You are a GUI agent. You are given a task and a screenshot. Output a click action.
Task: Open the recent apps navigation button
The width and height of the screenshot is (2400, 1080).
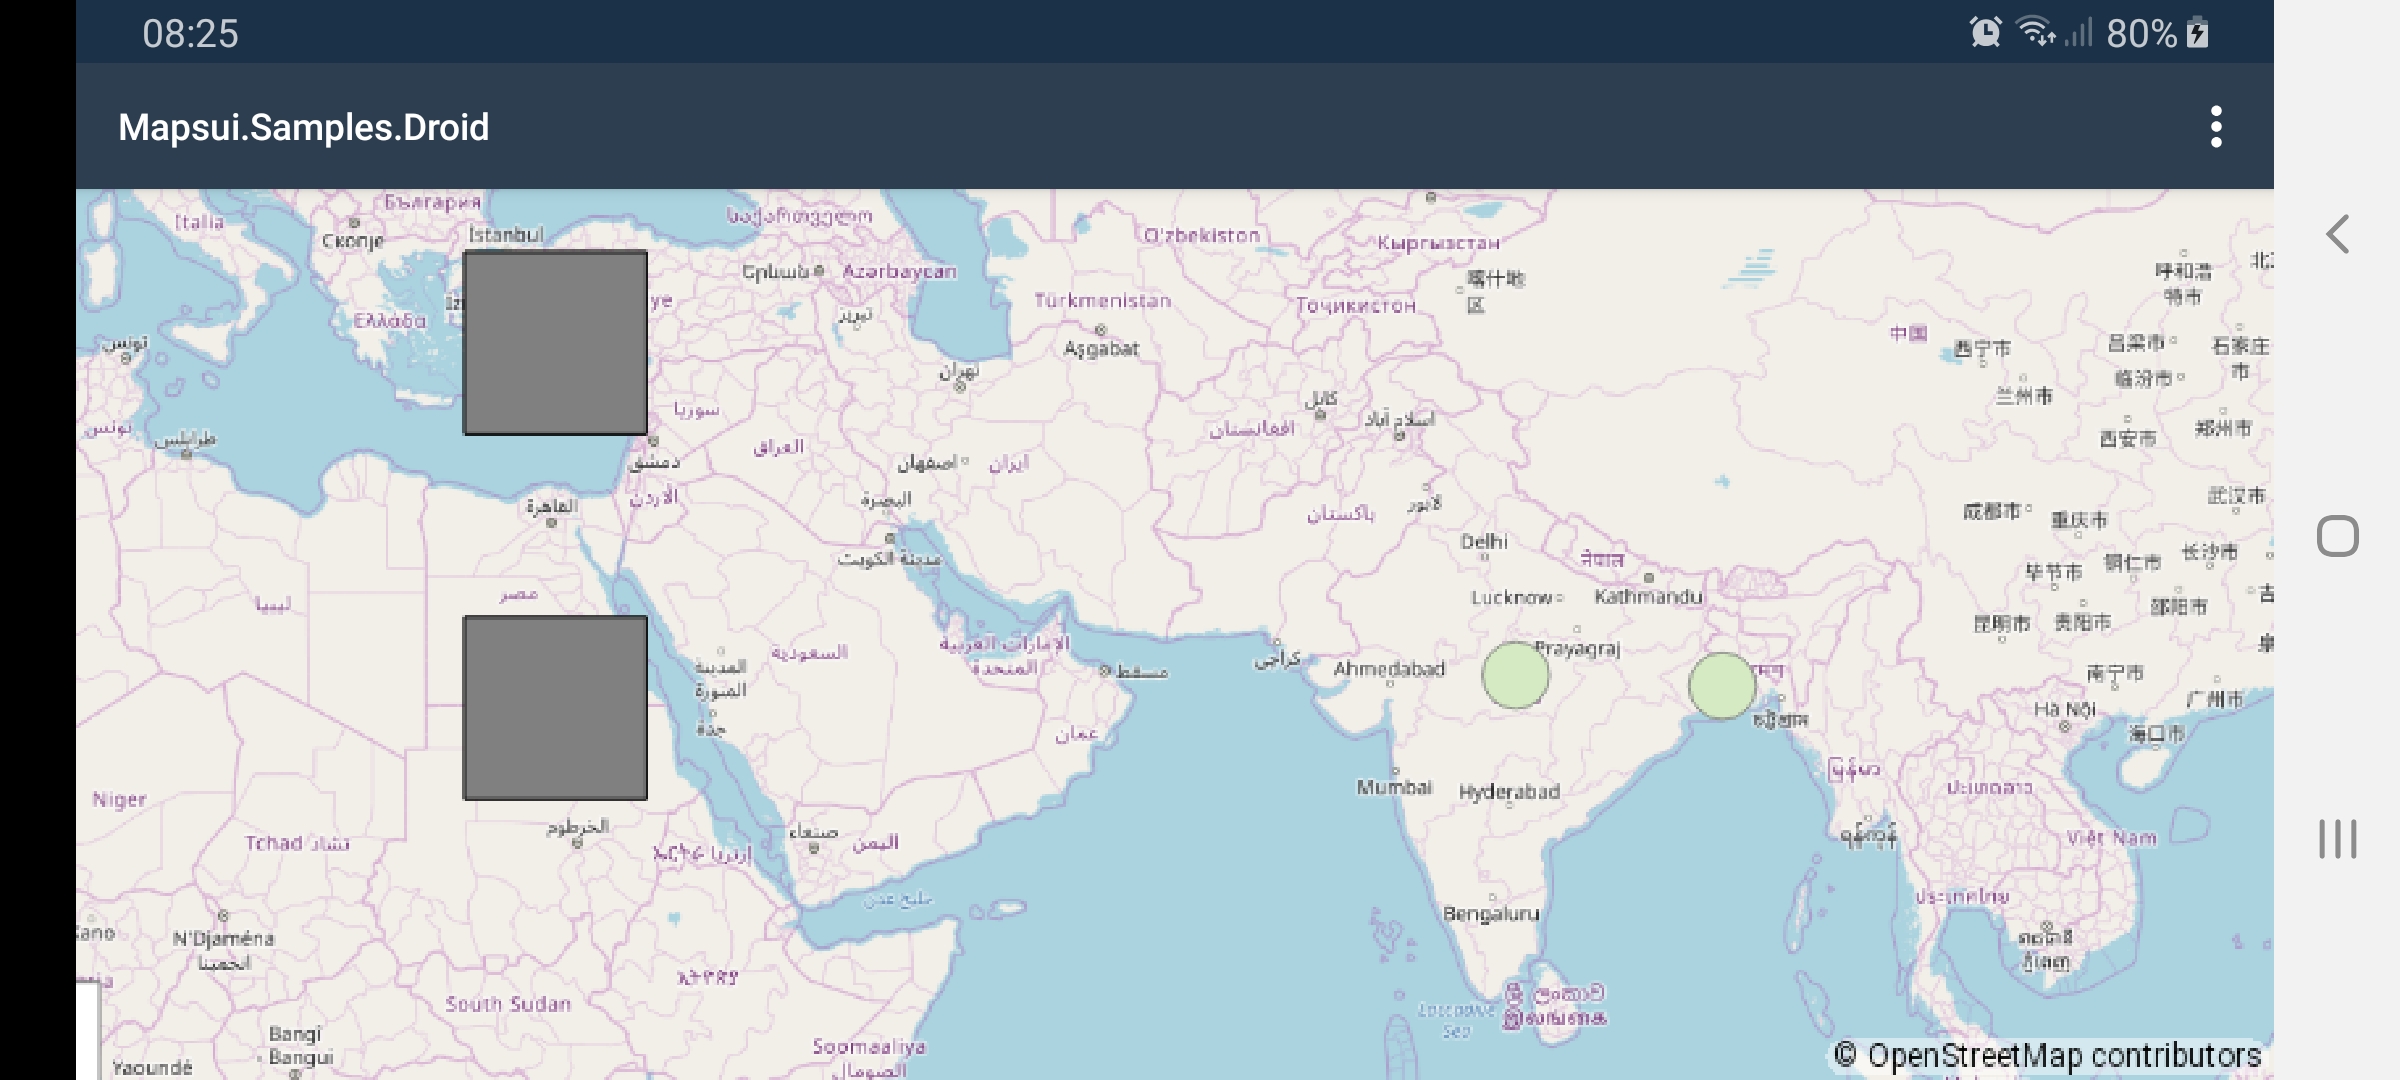(x=2338, y=839)
